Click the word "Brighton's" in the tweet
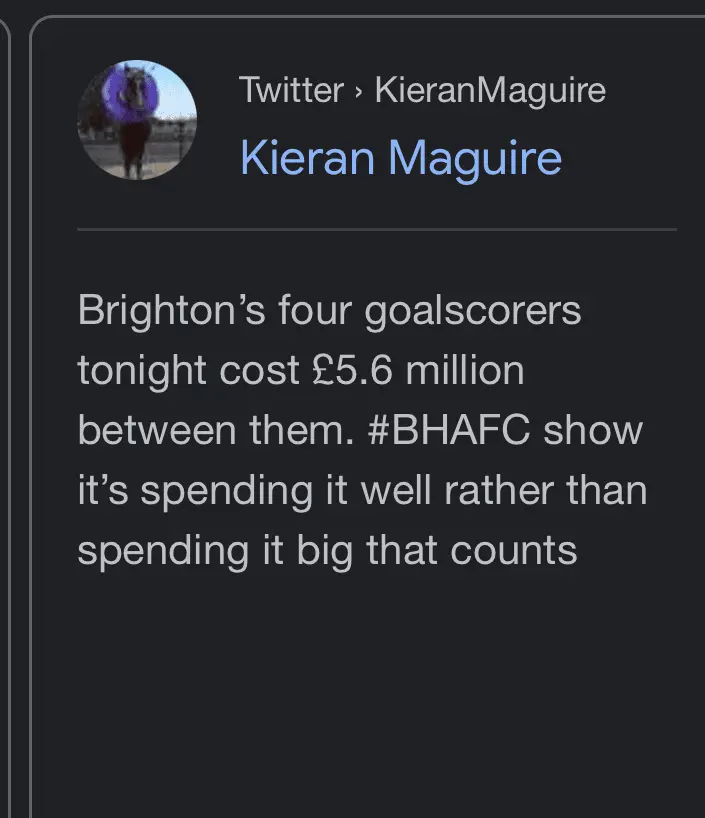705x818 pixels. tap(169, 311)
